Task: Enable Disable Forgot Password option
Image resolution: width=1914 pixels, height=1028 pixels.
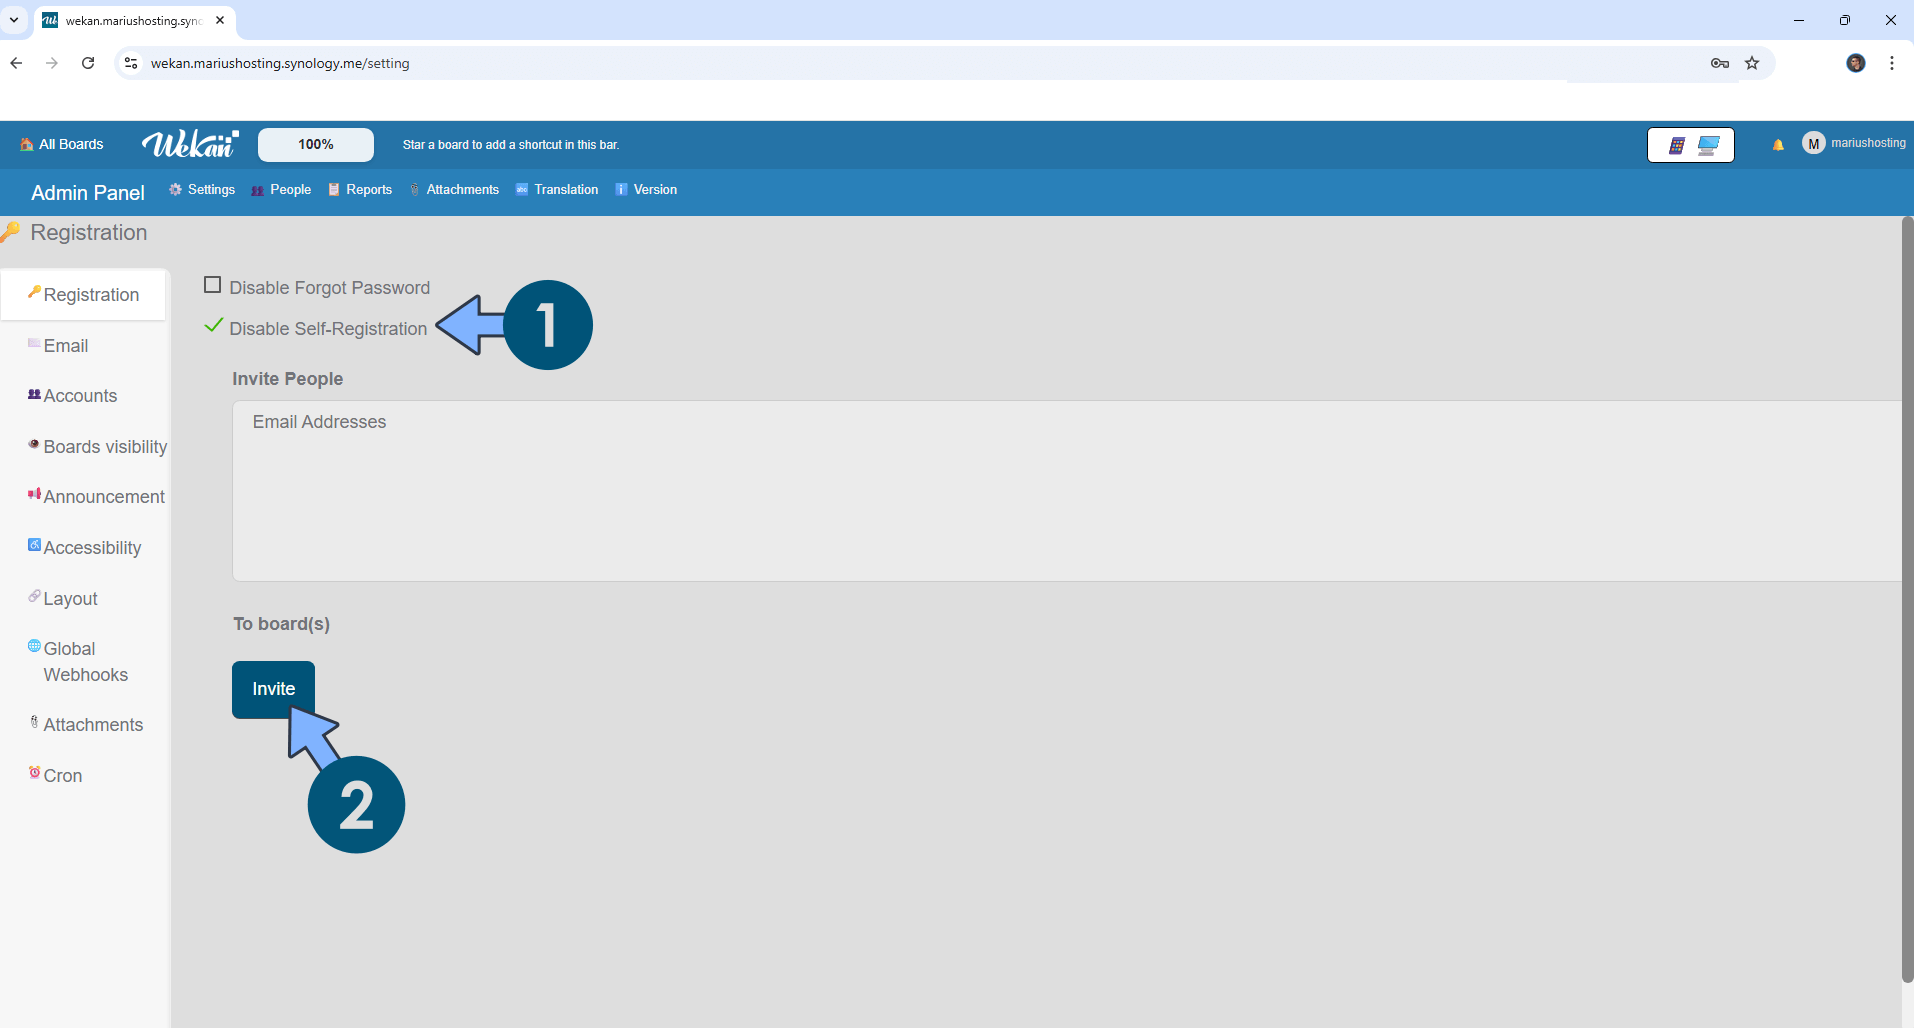Action: (x=212, y=284)
